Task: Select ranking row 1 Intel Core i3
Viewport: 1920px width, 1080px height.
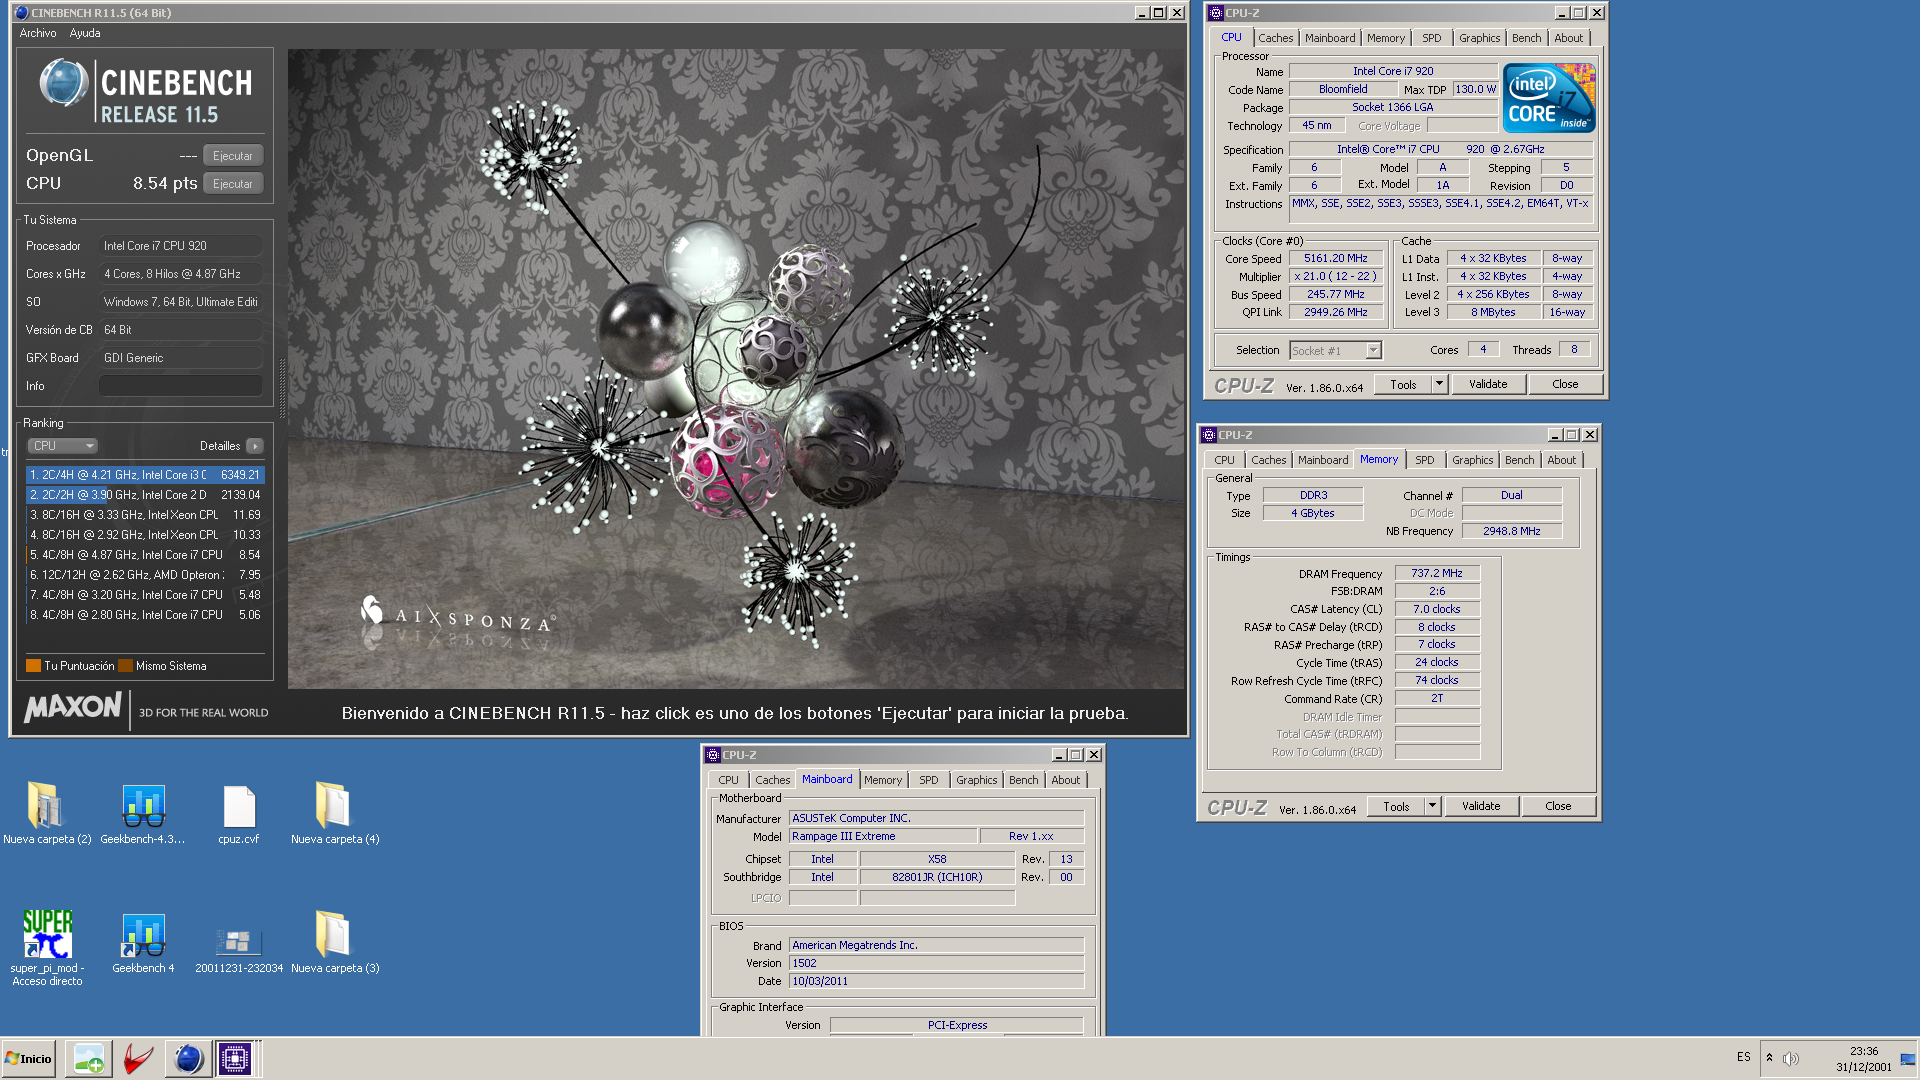Action: click(x=145, y=475)
